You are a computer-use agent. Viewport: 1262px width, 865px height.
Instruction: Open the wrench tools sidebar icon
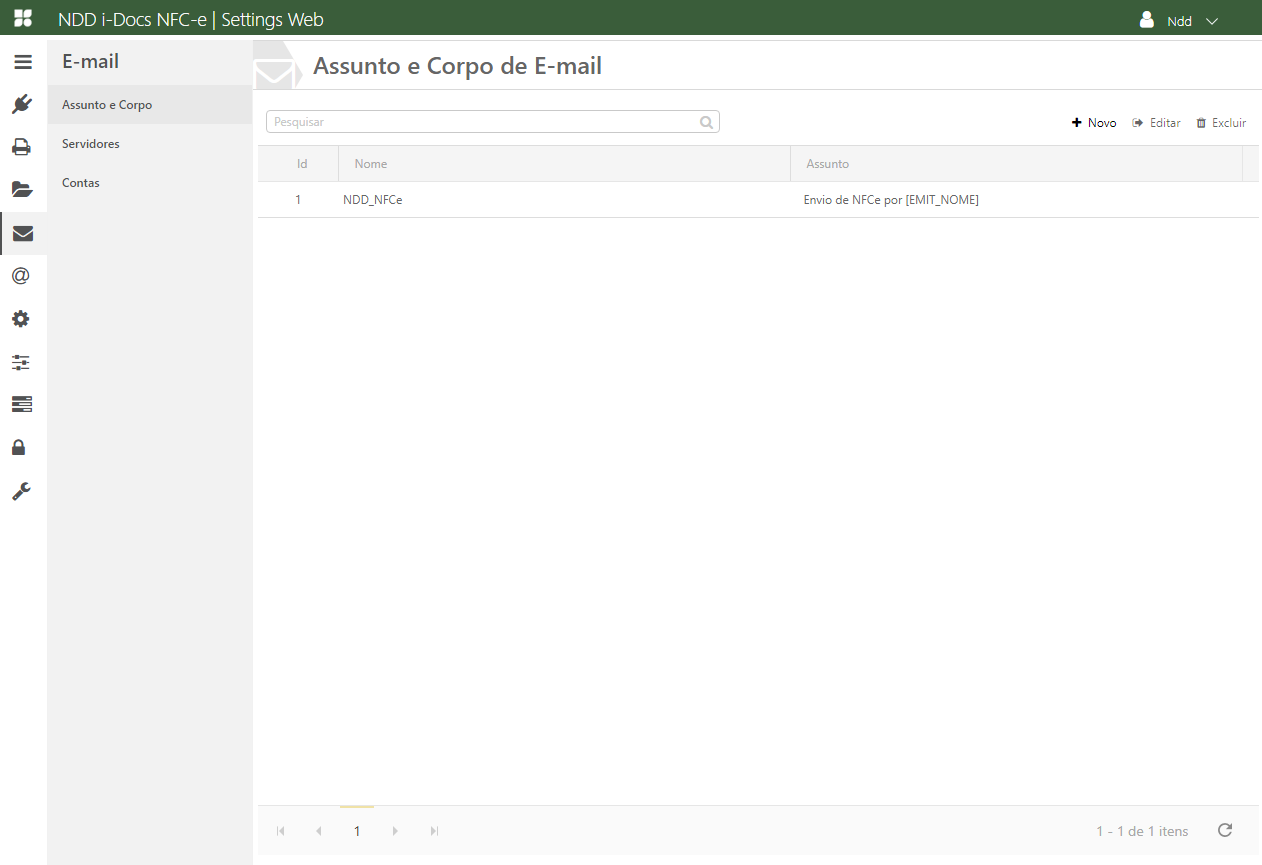tap(22, 490)
